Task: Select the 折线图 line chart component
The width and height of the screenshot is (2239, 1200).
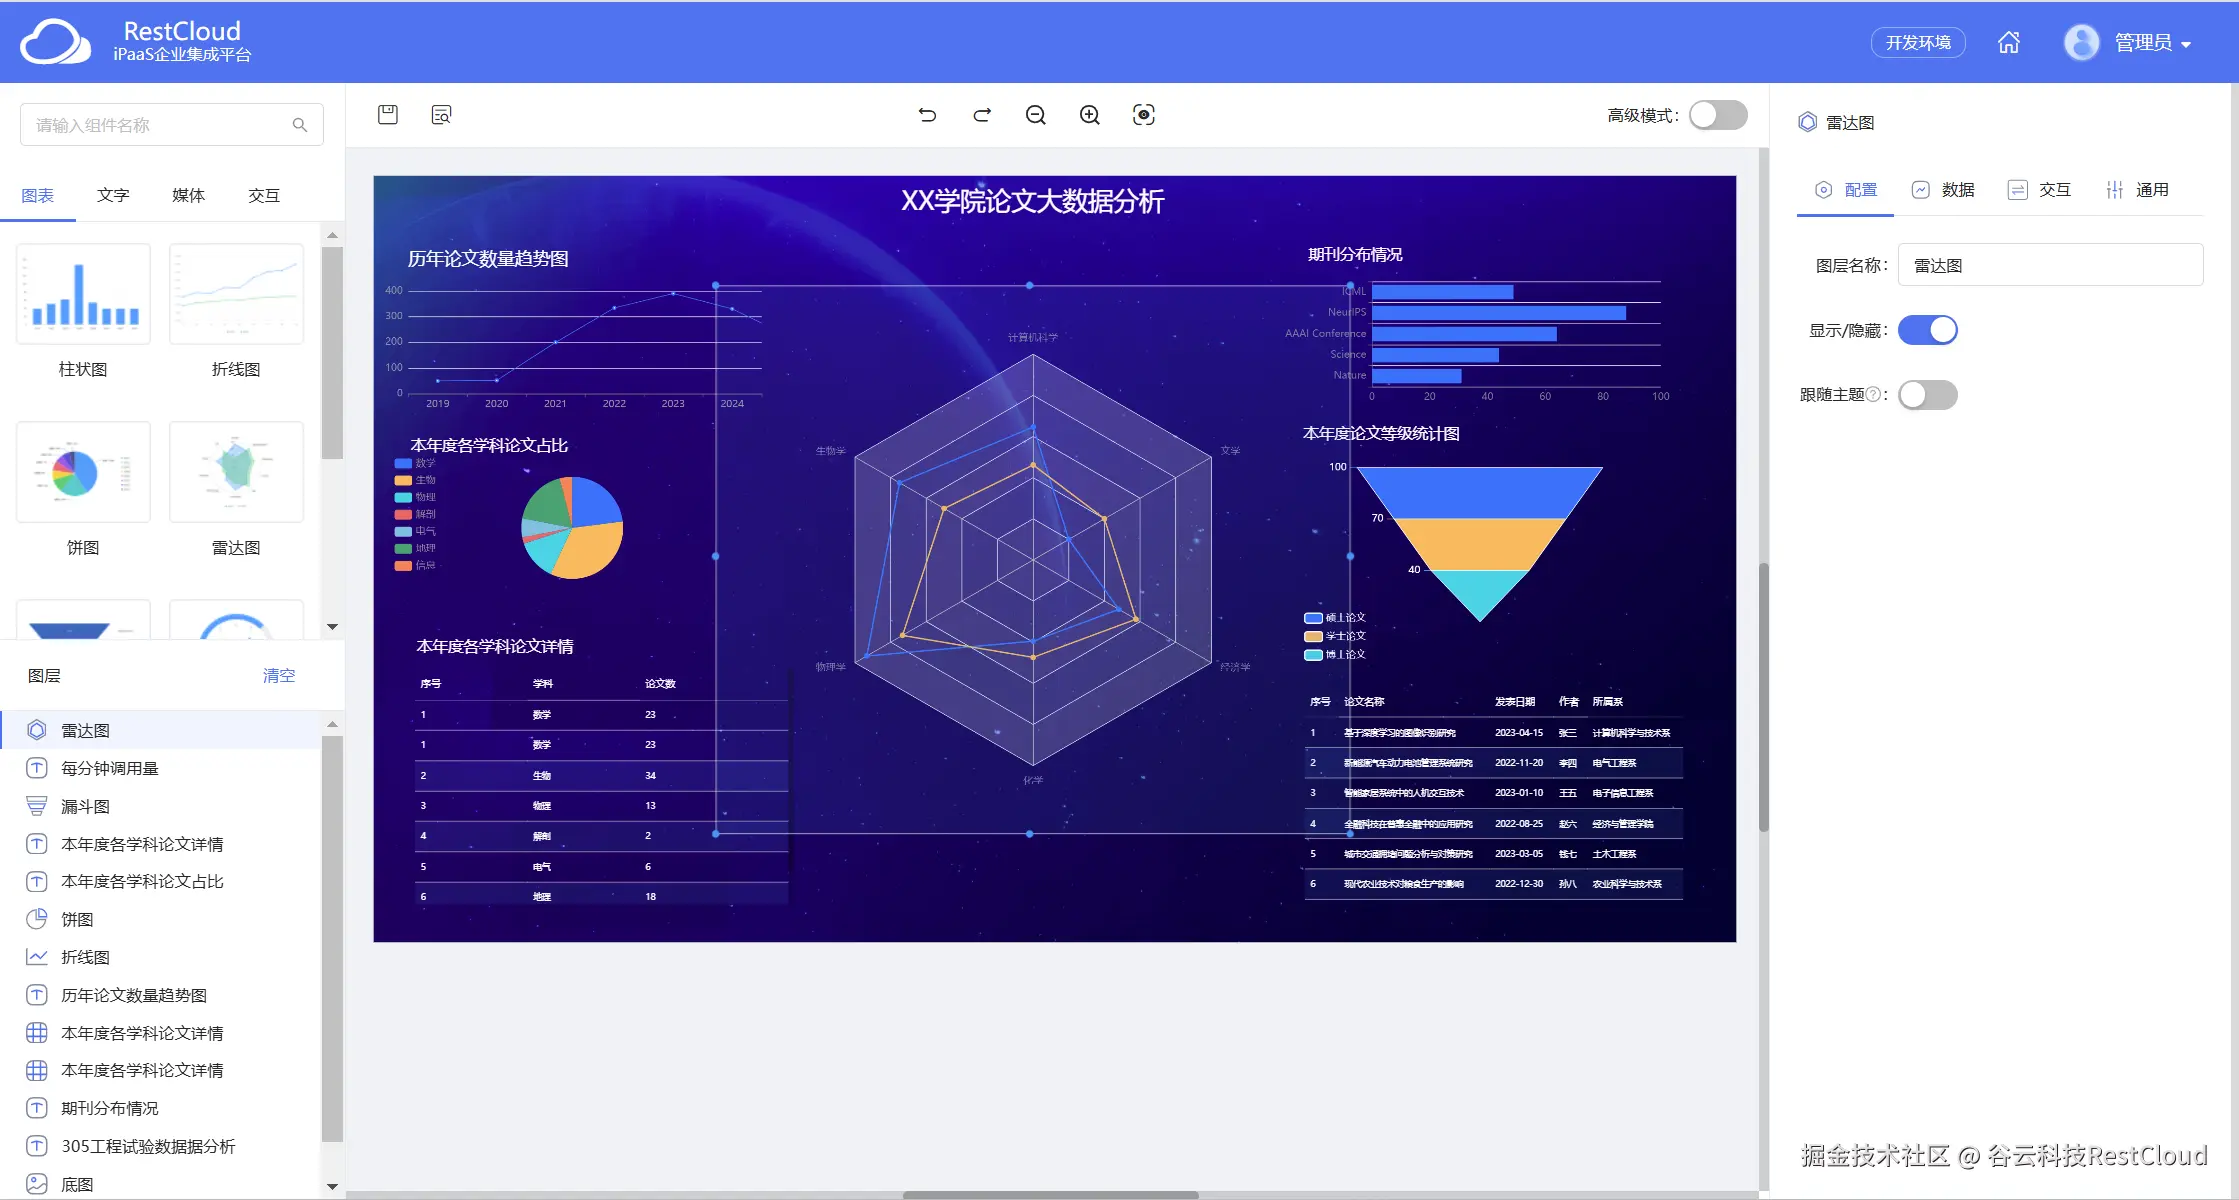Action: point(236,294)
